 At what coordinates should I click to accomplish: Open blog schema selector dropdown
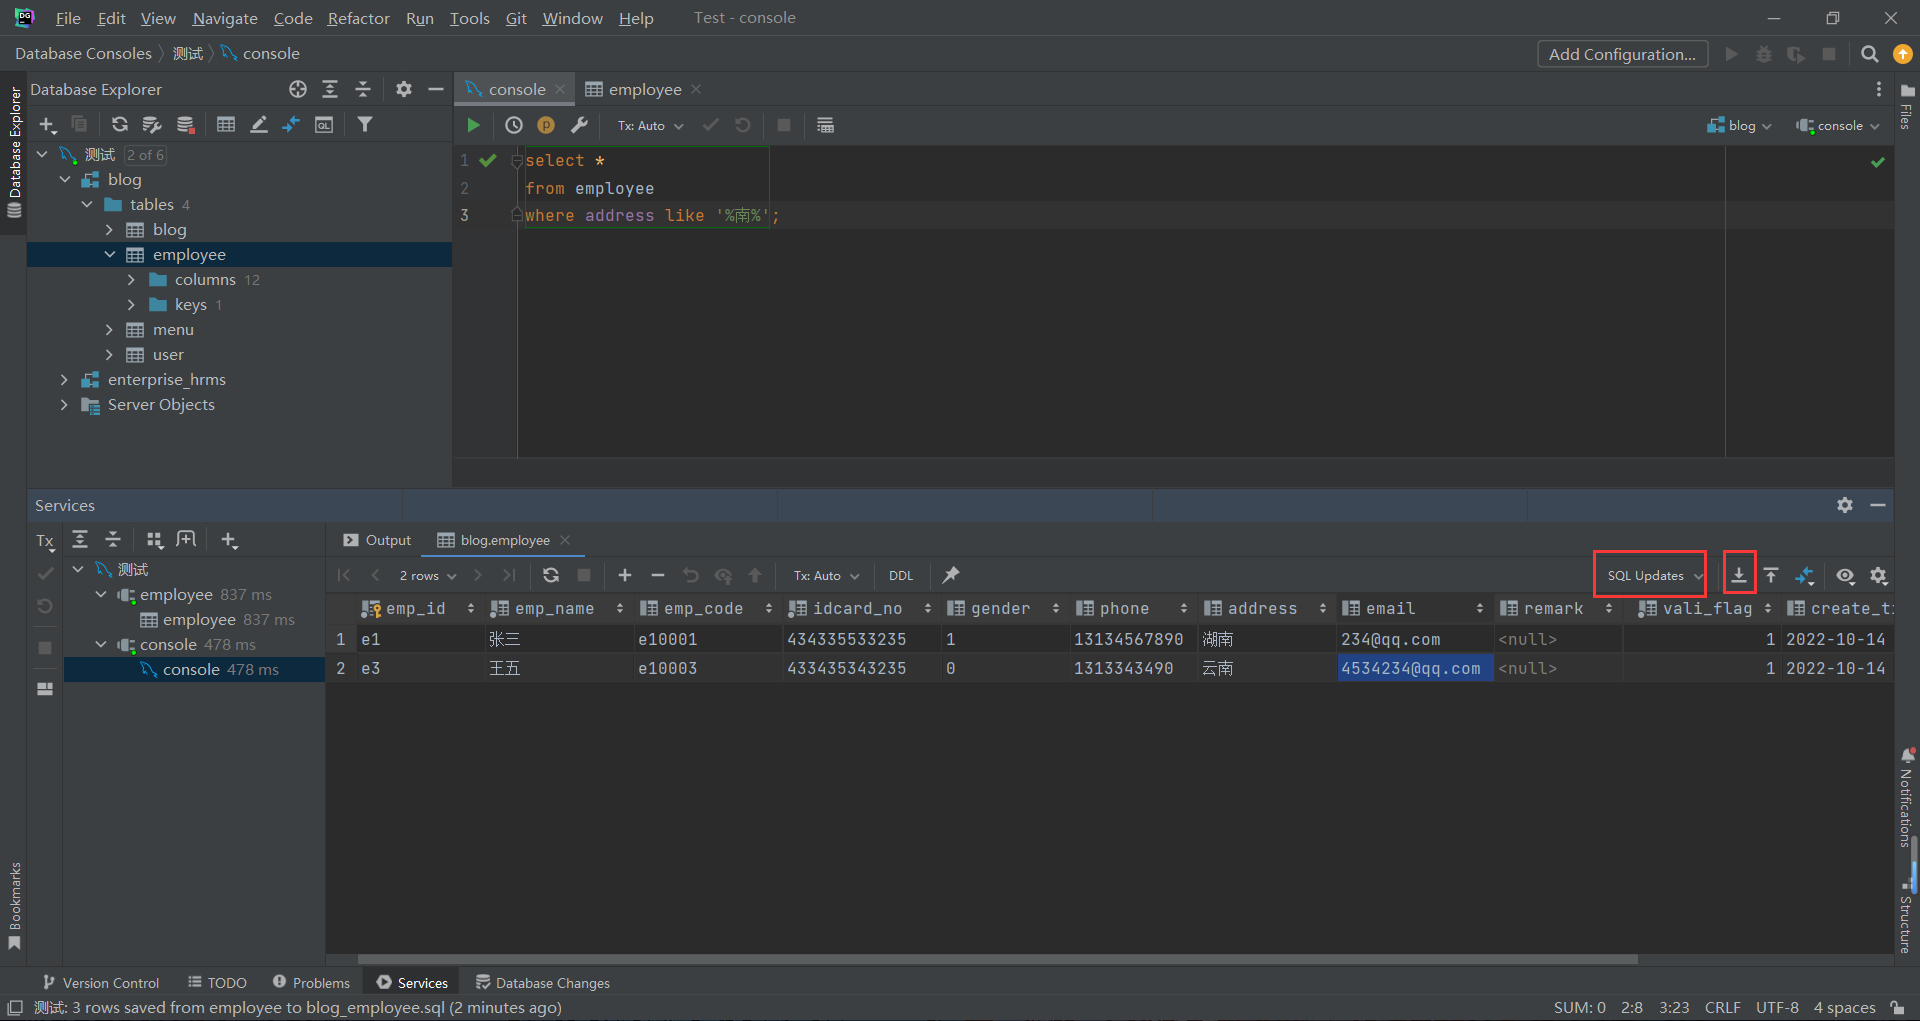click(1739, 125)
